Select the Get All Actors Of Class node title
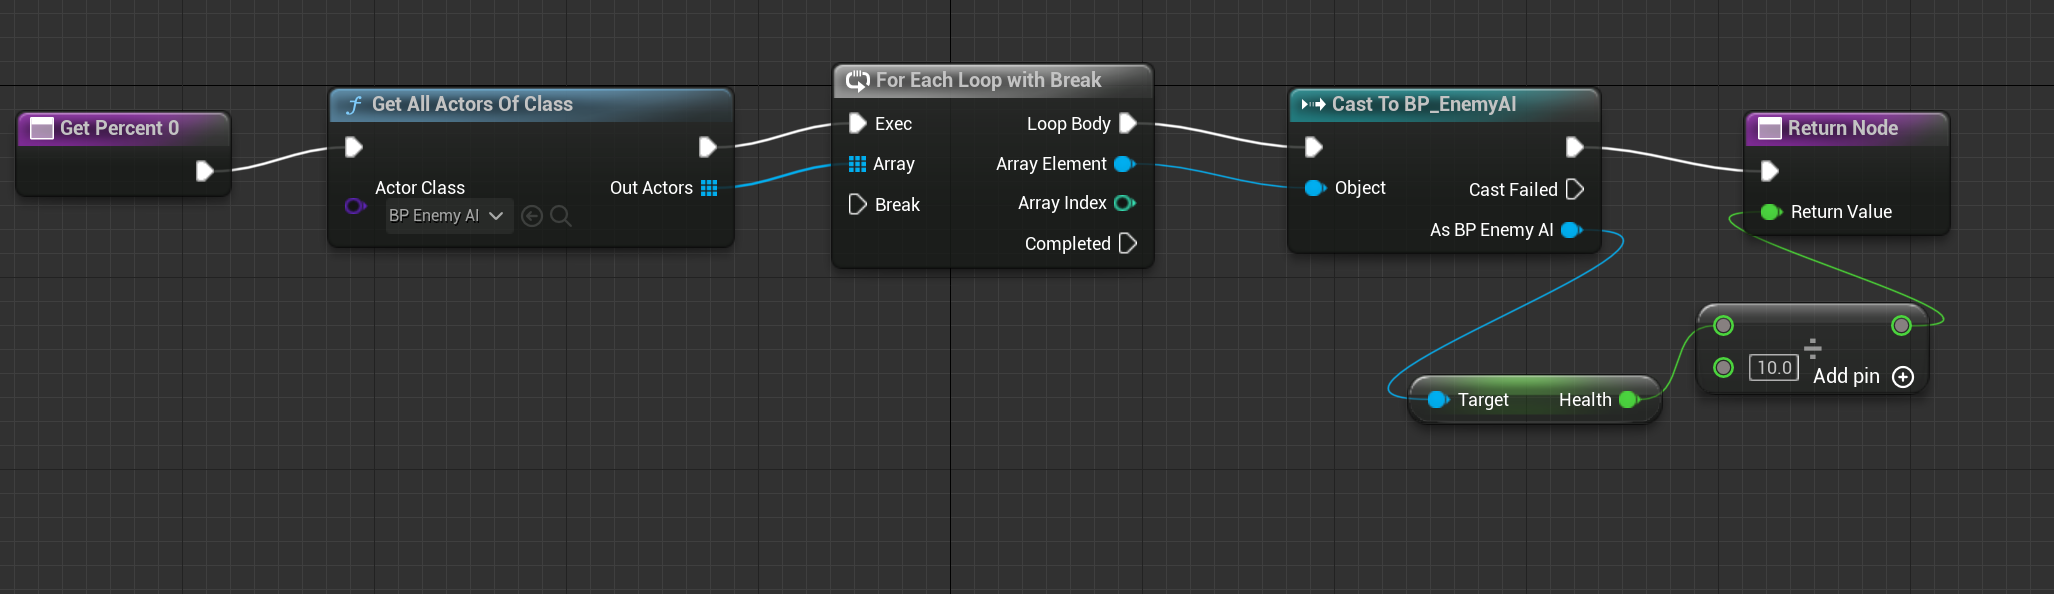 click(472, 104)
